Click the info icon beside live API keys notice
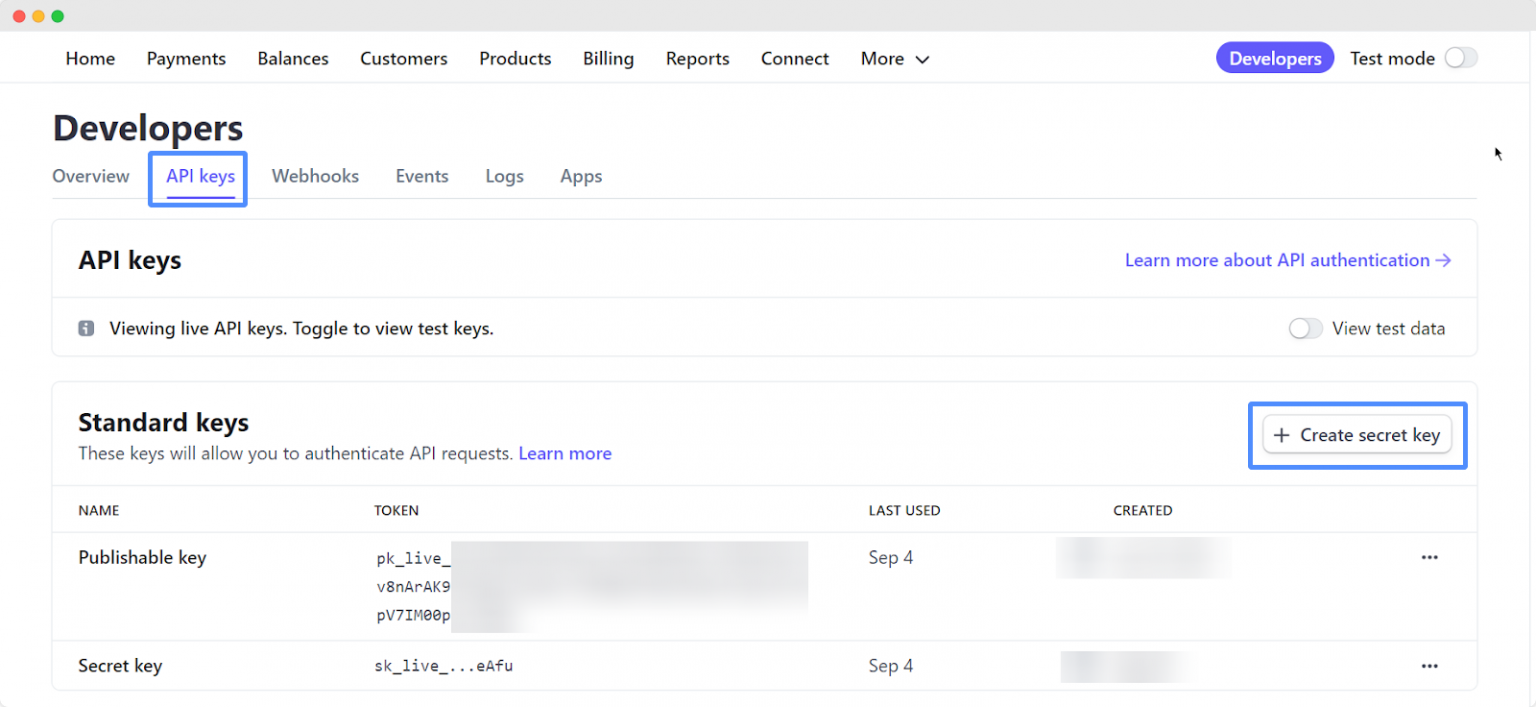 click(86, 328)
